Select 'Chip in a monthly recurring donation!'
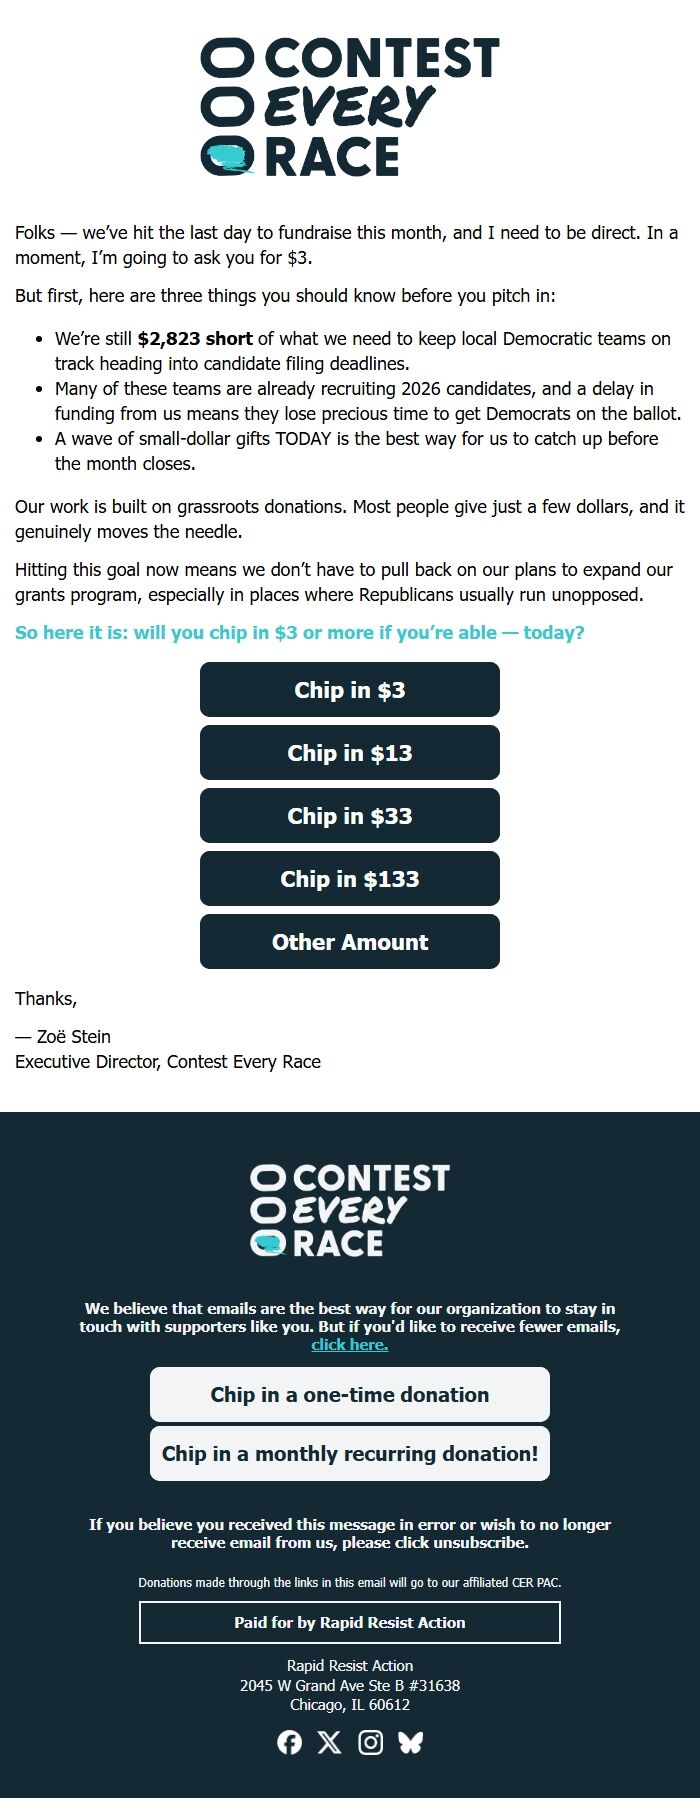The image size is (700, 1799). click(x=349, y=1453)
